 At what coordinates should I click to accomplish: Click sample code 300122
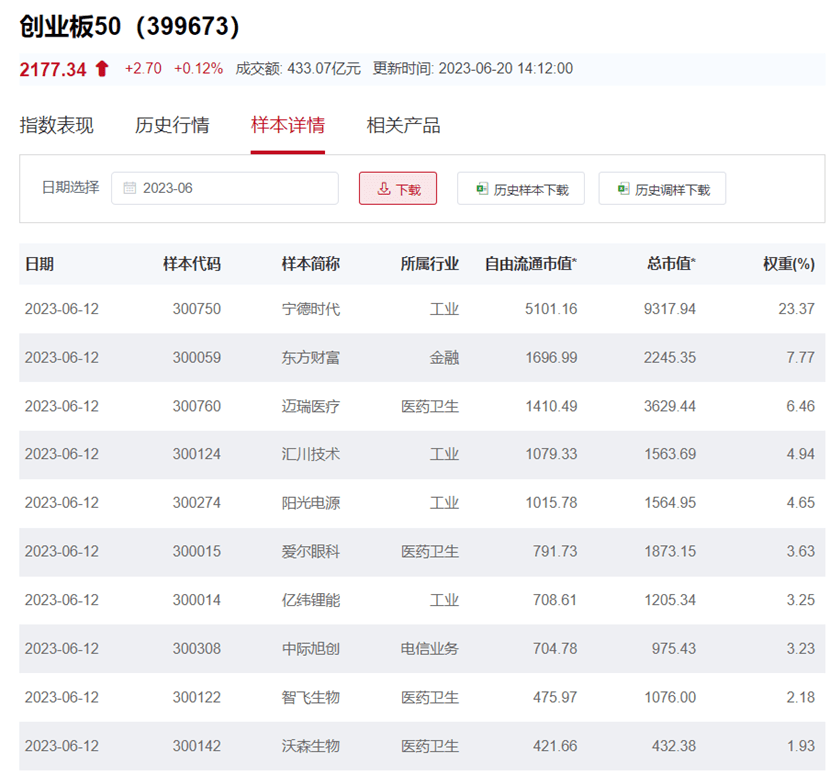196,698
